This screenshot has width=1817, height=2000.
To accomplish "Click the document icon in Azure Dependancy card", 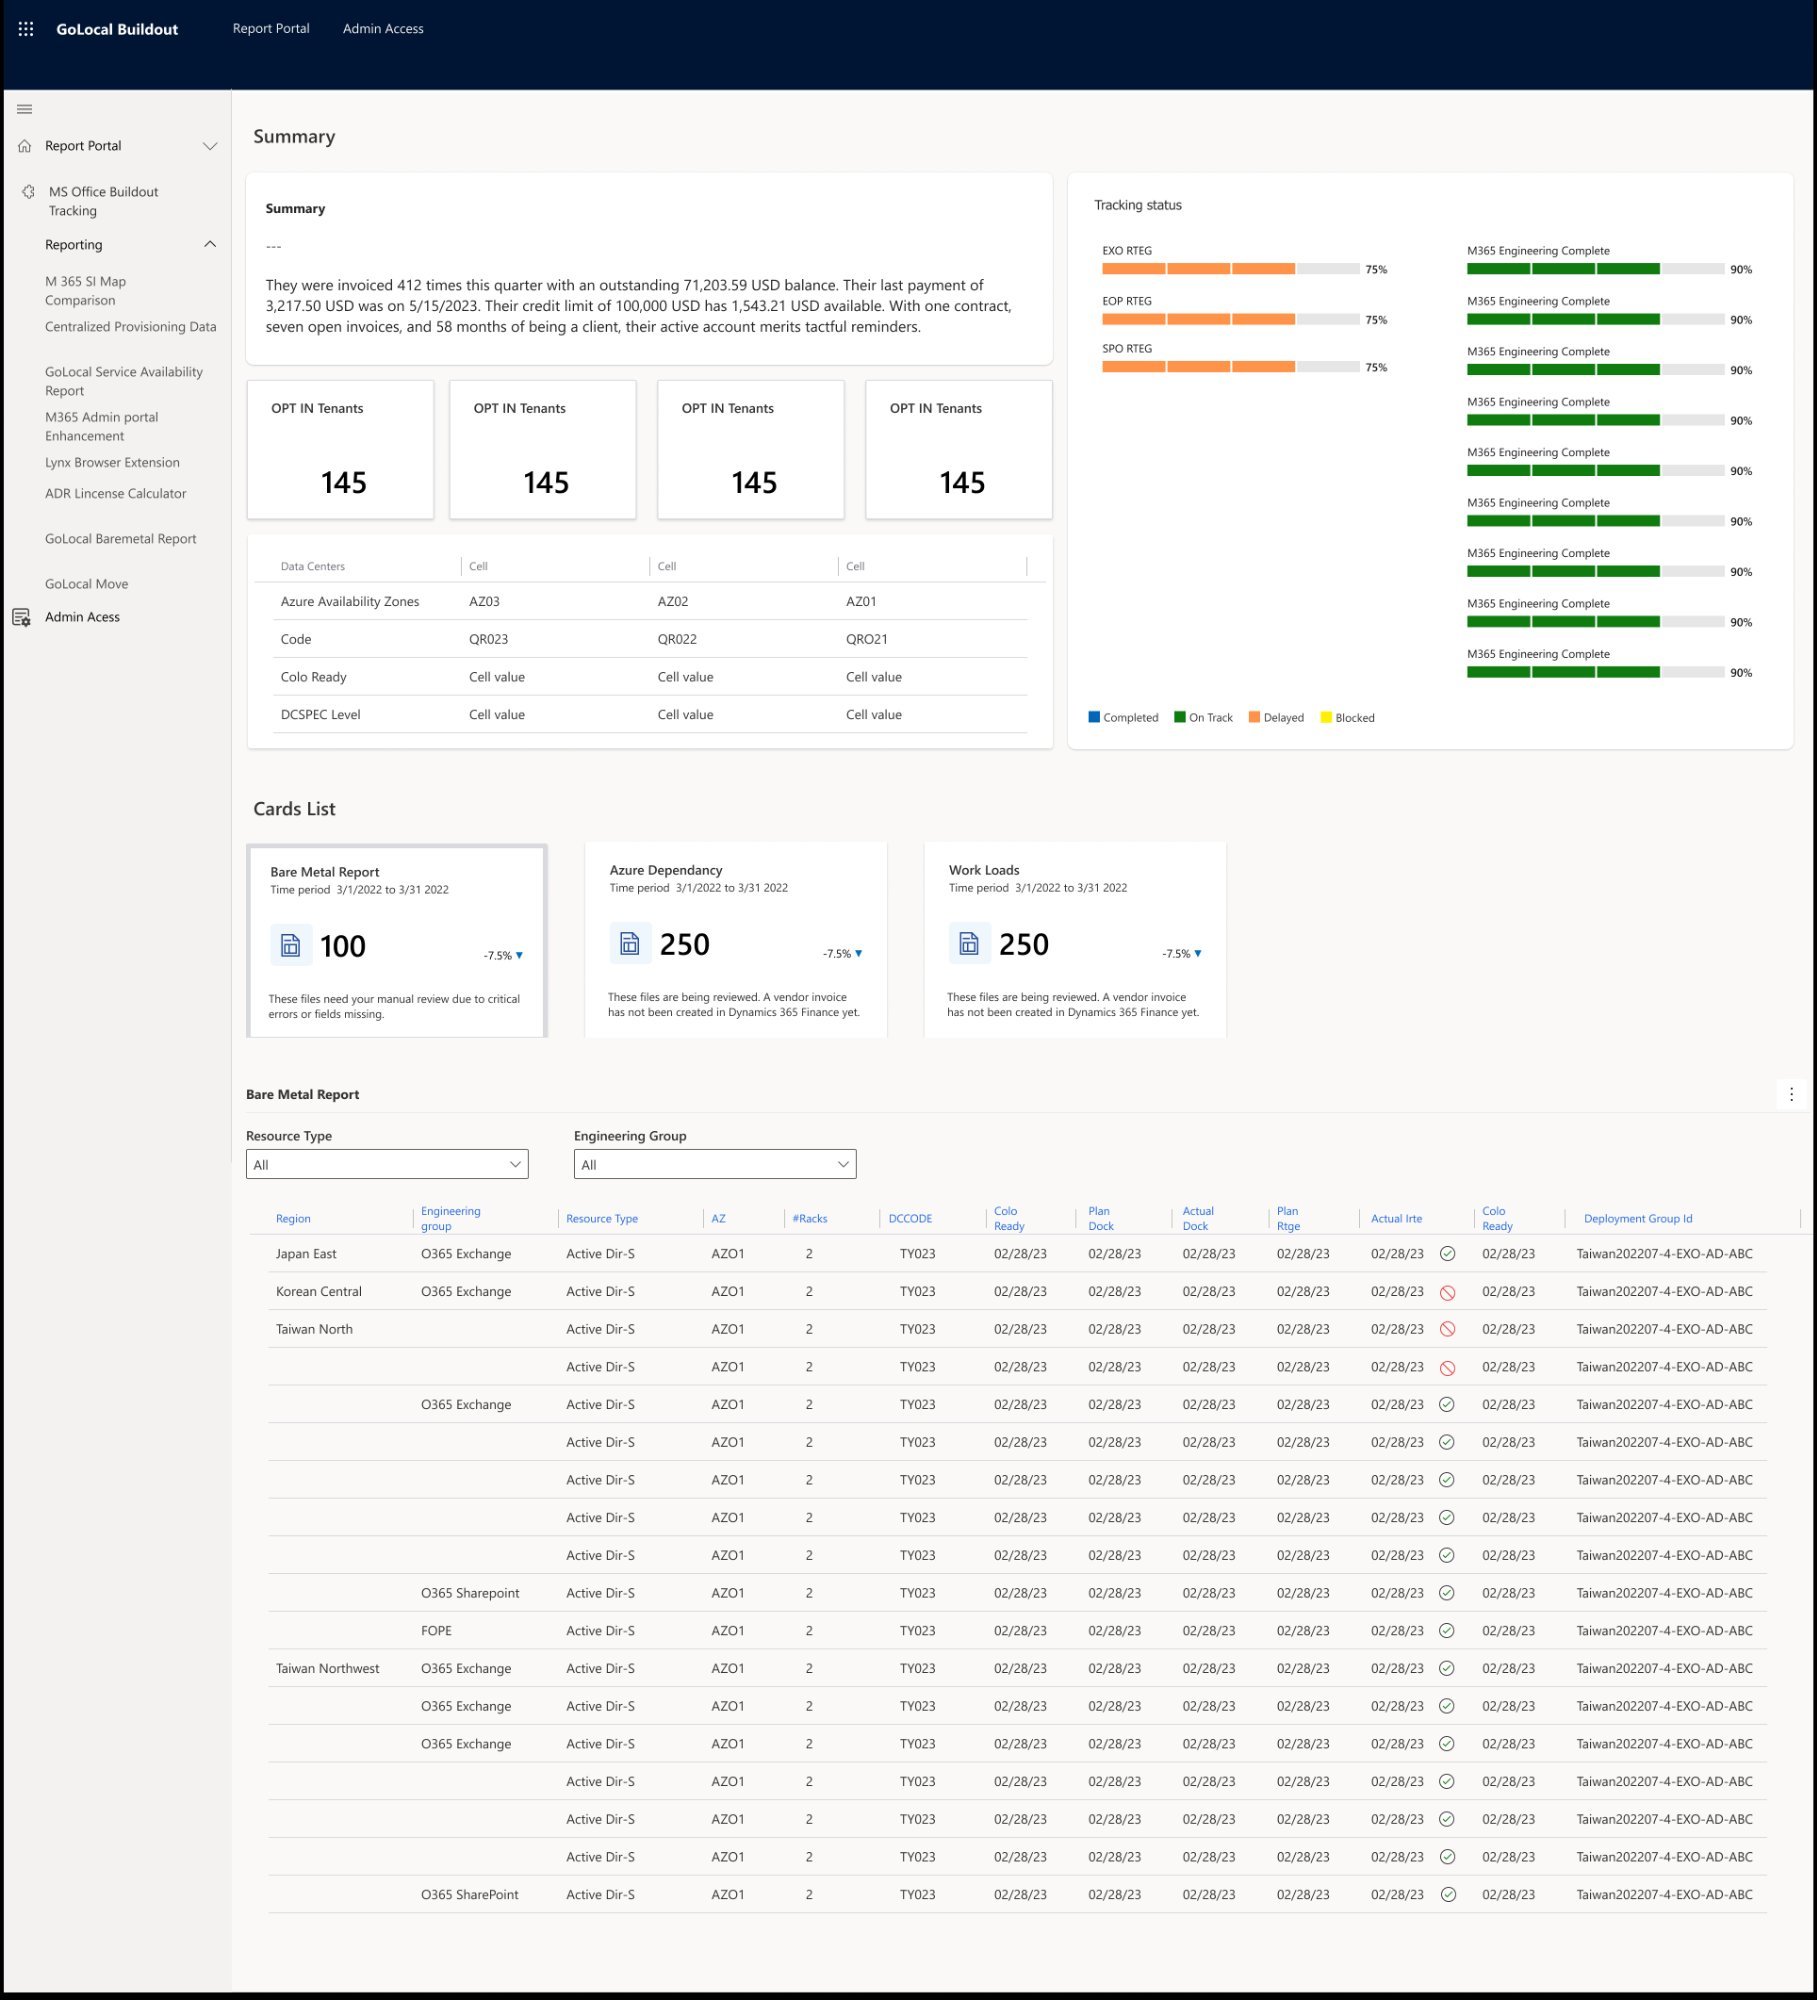I will pyautogui.click(x=629, y=944).
